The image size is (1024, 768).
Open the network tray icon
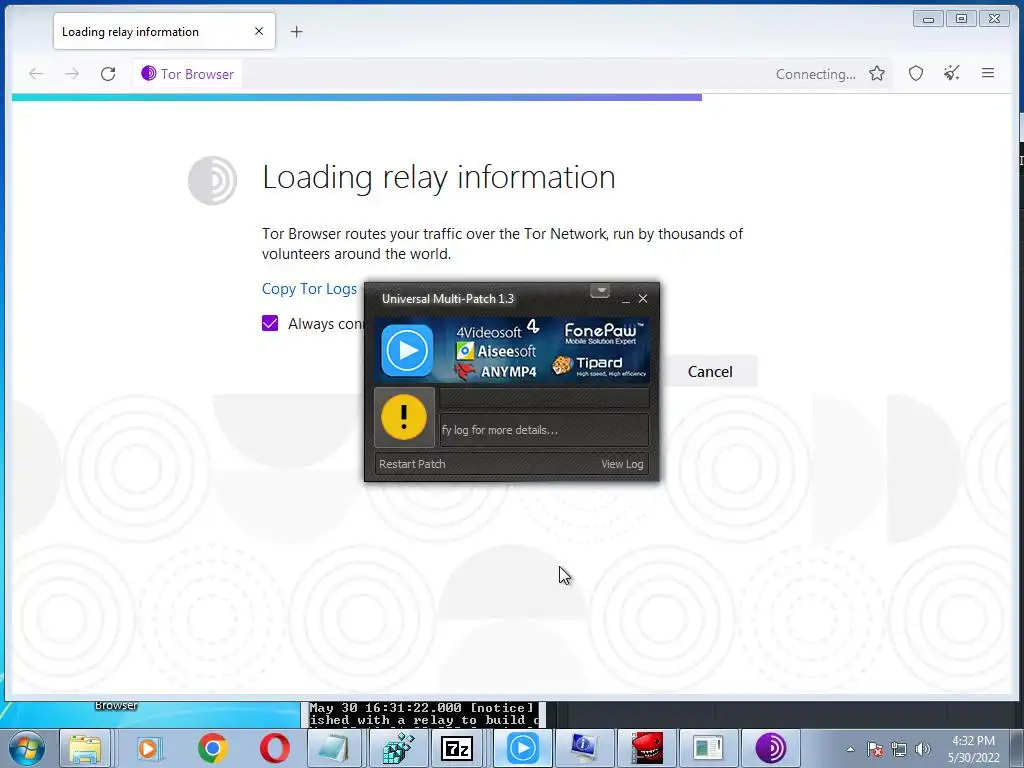point(899,749)
